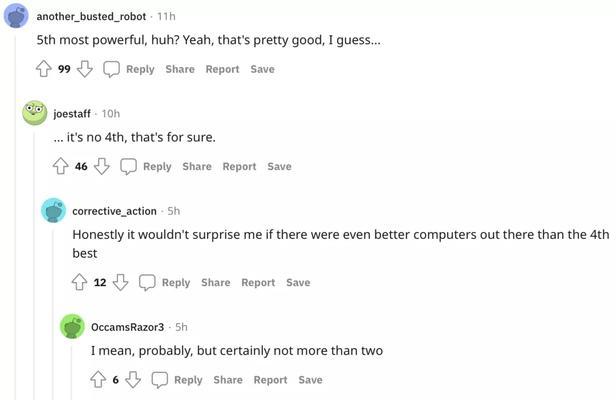Upvote corrective_action's comment
The width and height of the screenshot is (616, 400).
coord(79,282)
